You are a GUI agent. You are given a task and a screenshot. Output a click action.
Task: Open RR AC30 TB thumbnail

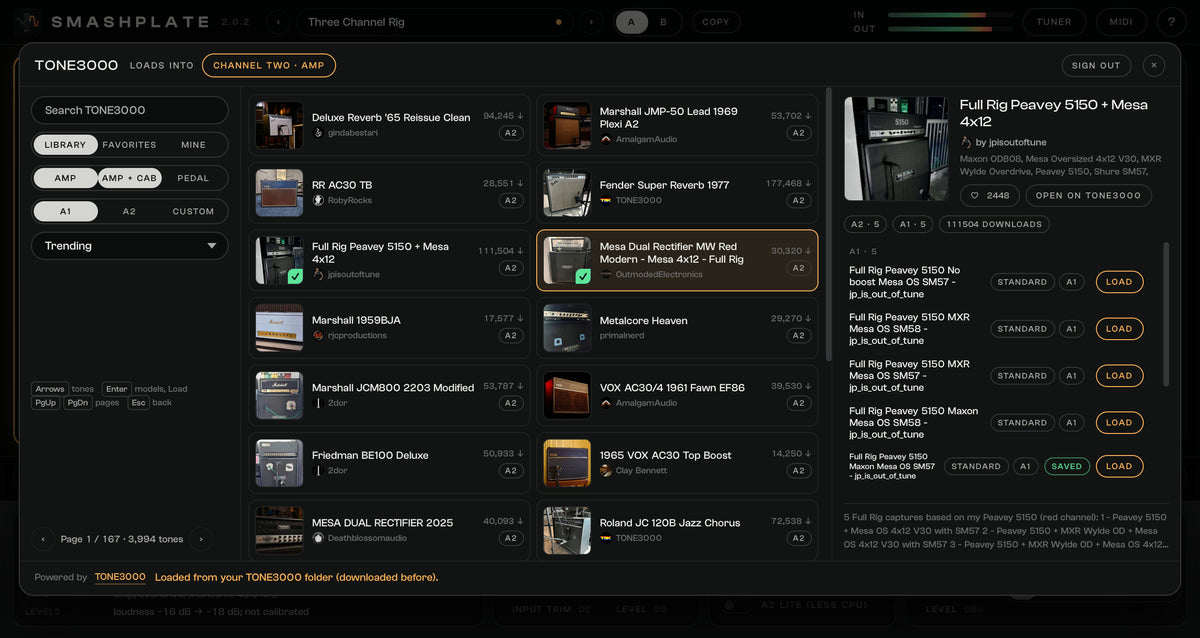click(x=279, y=193)
